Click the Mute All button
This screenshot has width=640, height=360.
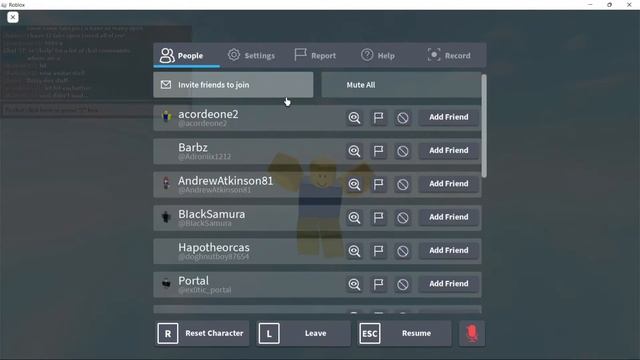tap(401, 85)
